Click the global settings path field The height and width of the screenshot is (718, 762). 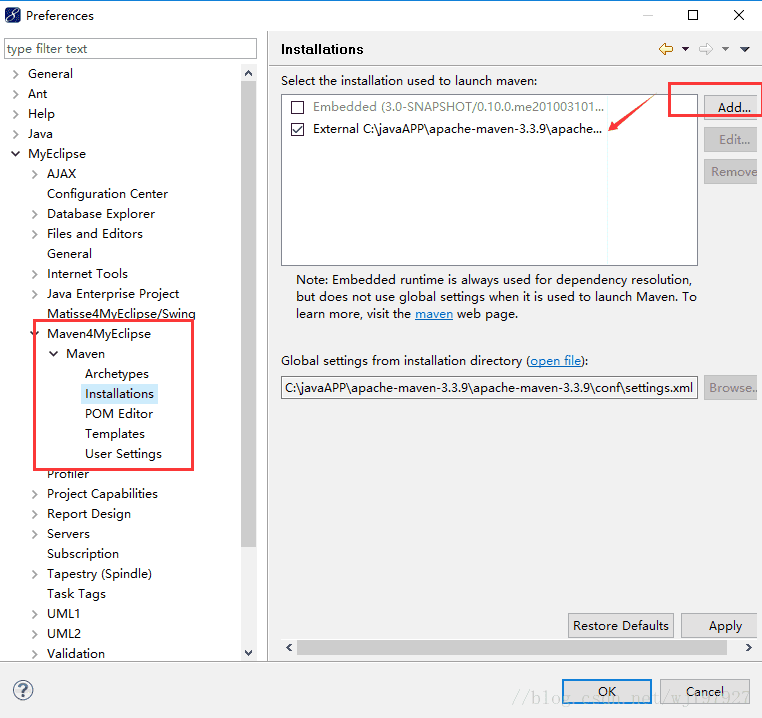[x=489, y=387]
